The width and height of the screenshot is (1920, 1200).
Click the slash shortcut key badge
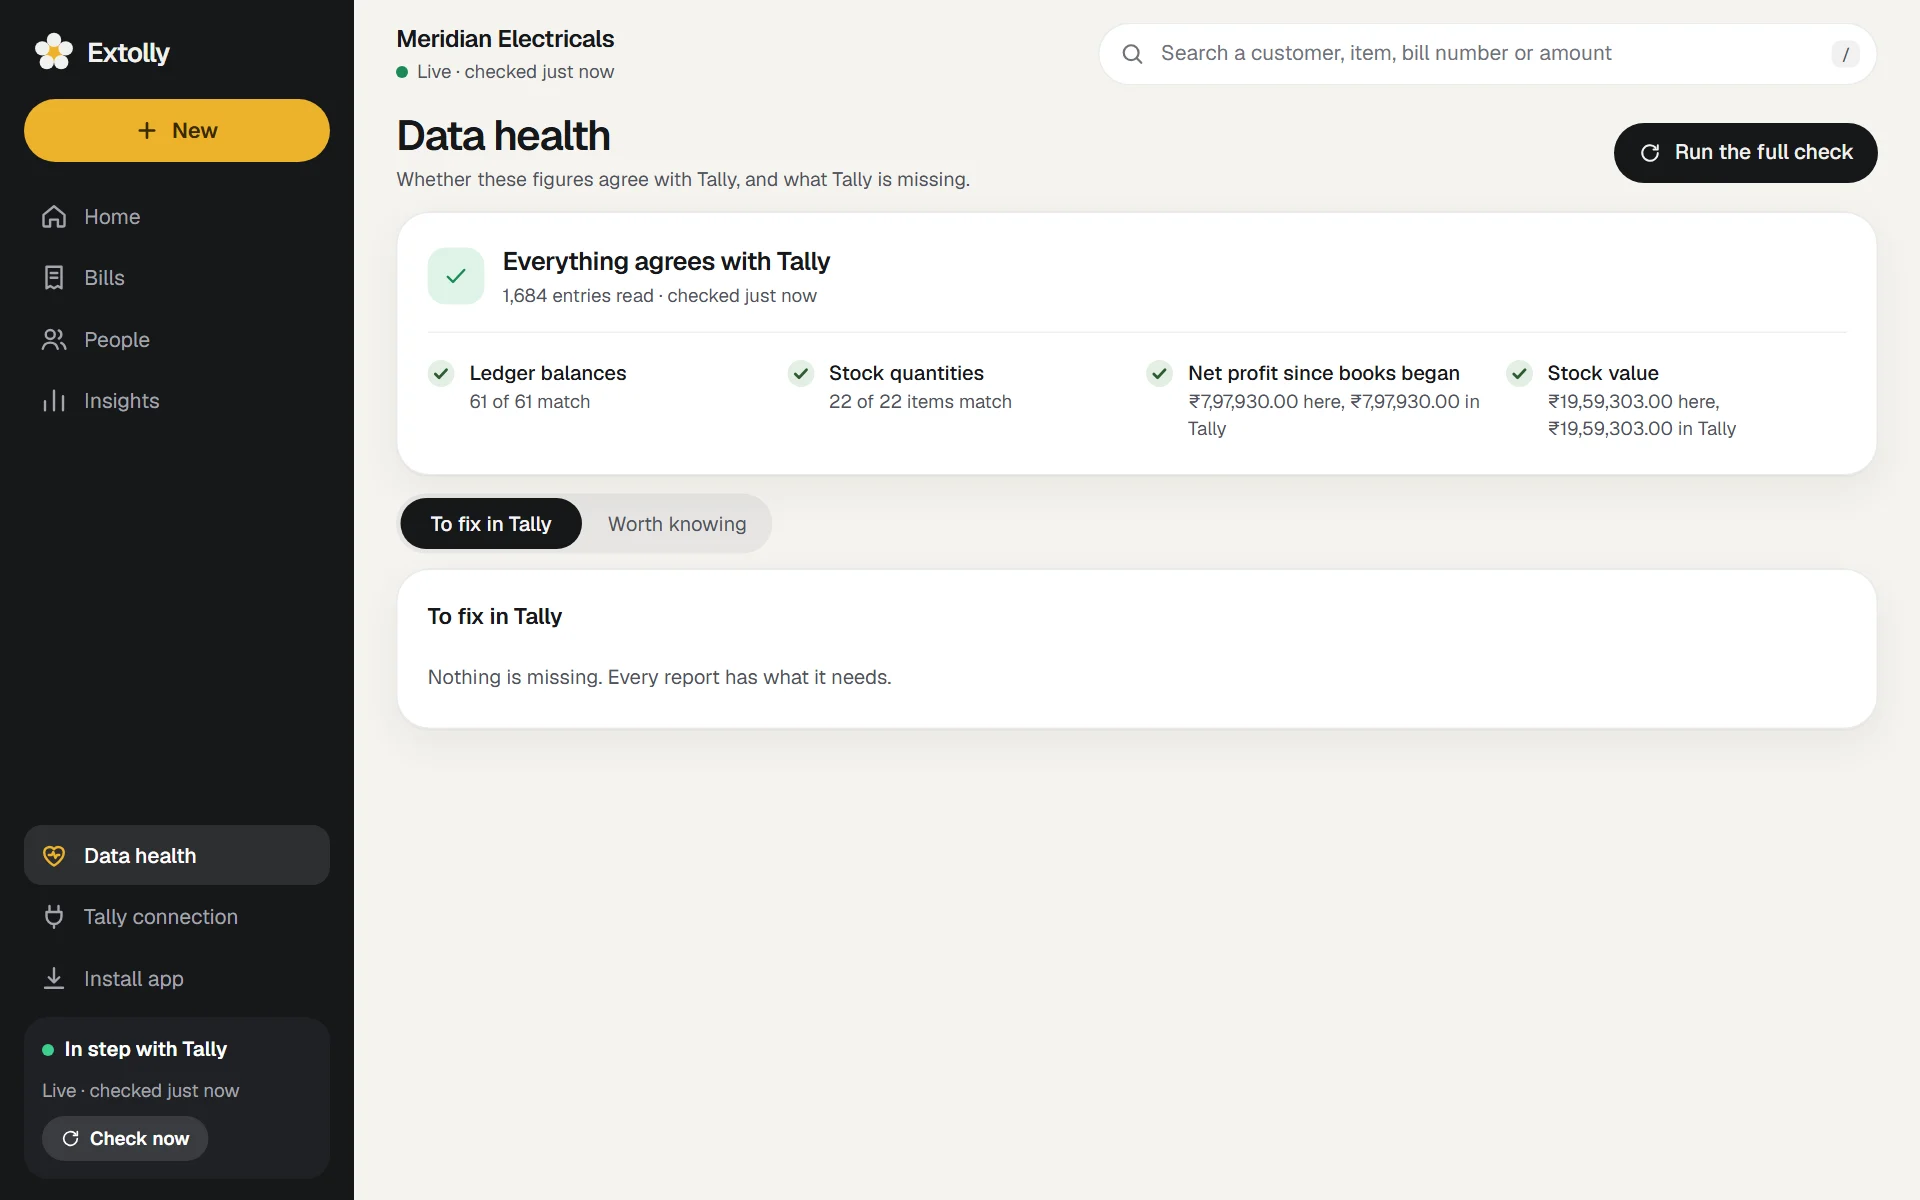[1845, 54]
